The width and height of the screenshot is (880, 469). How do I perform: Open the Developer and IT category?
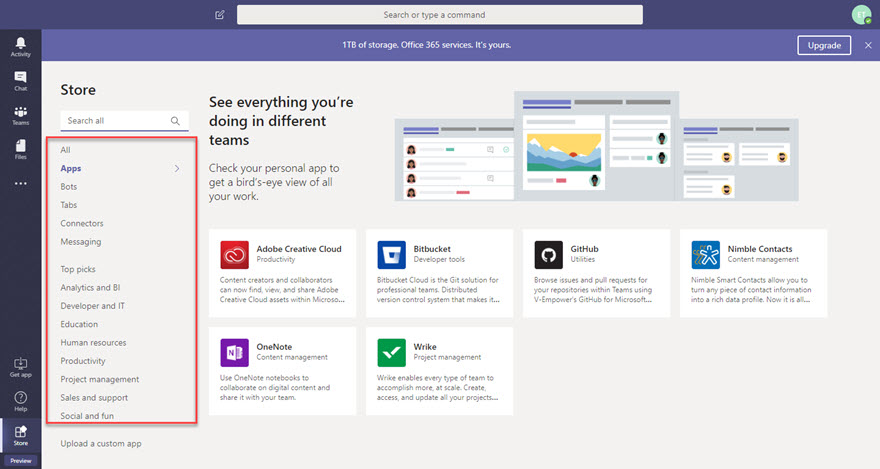[93, 306]
